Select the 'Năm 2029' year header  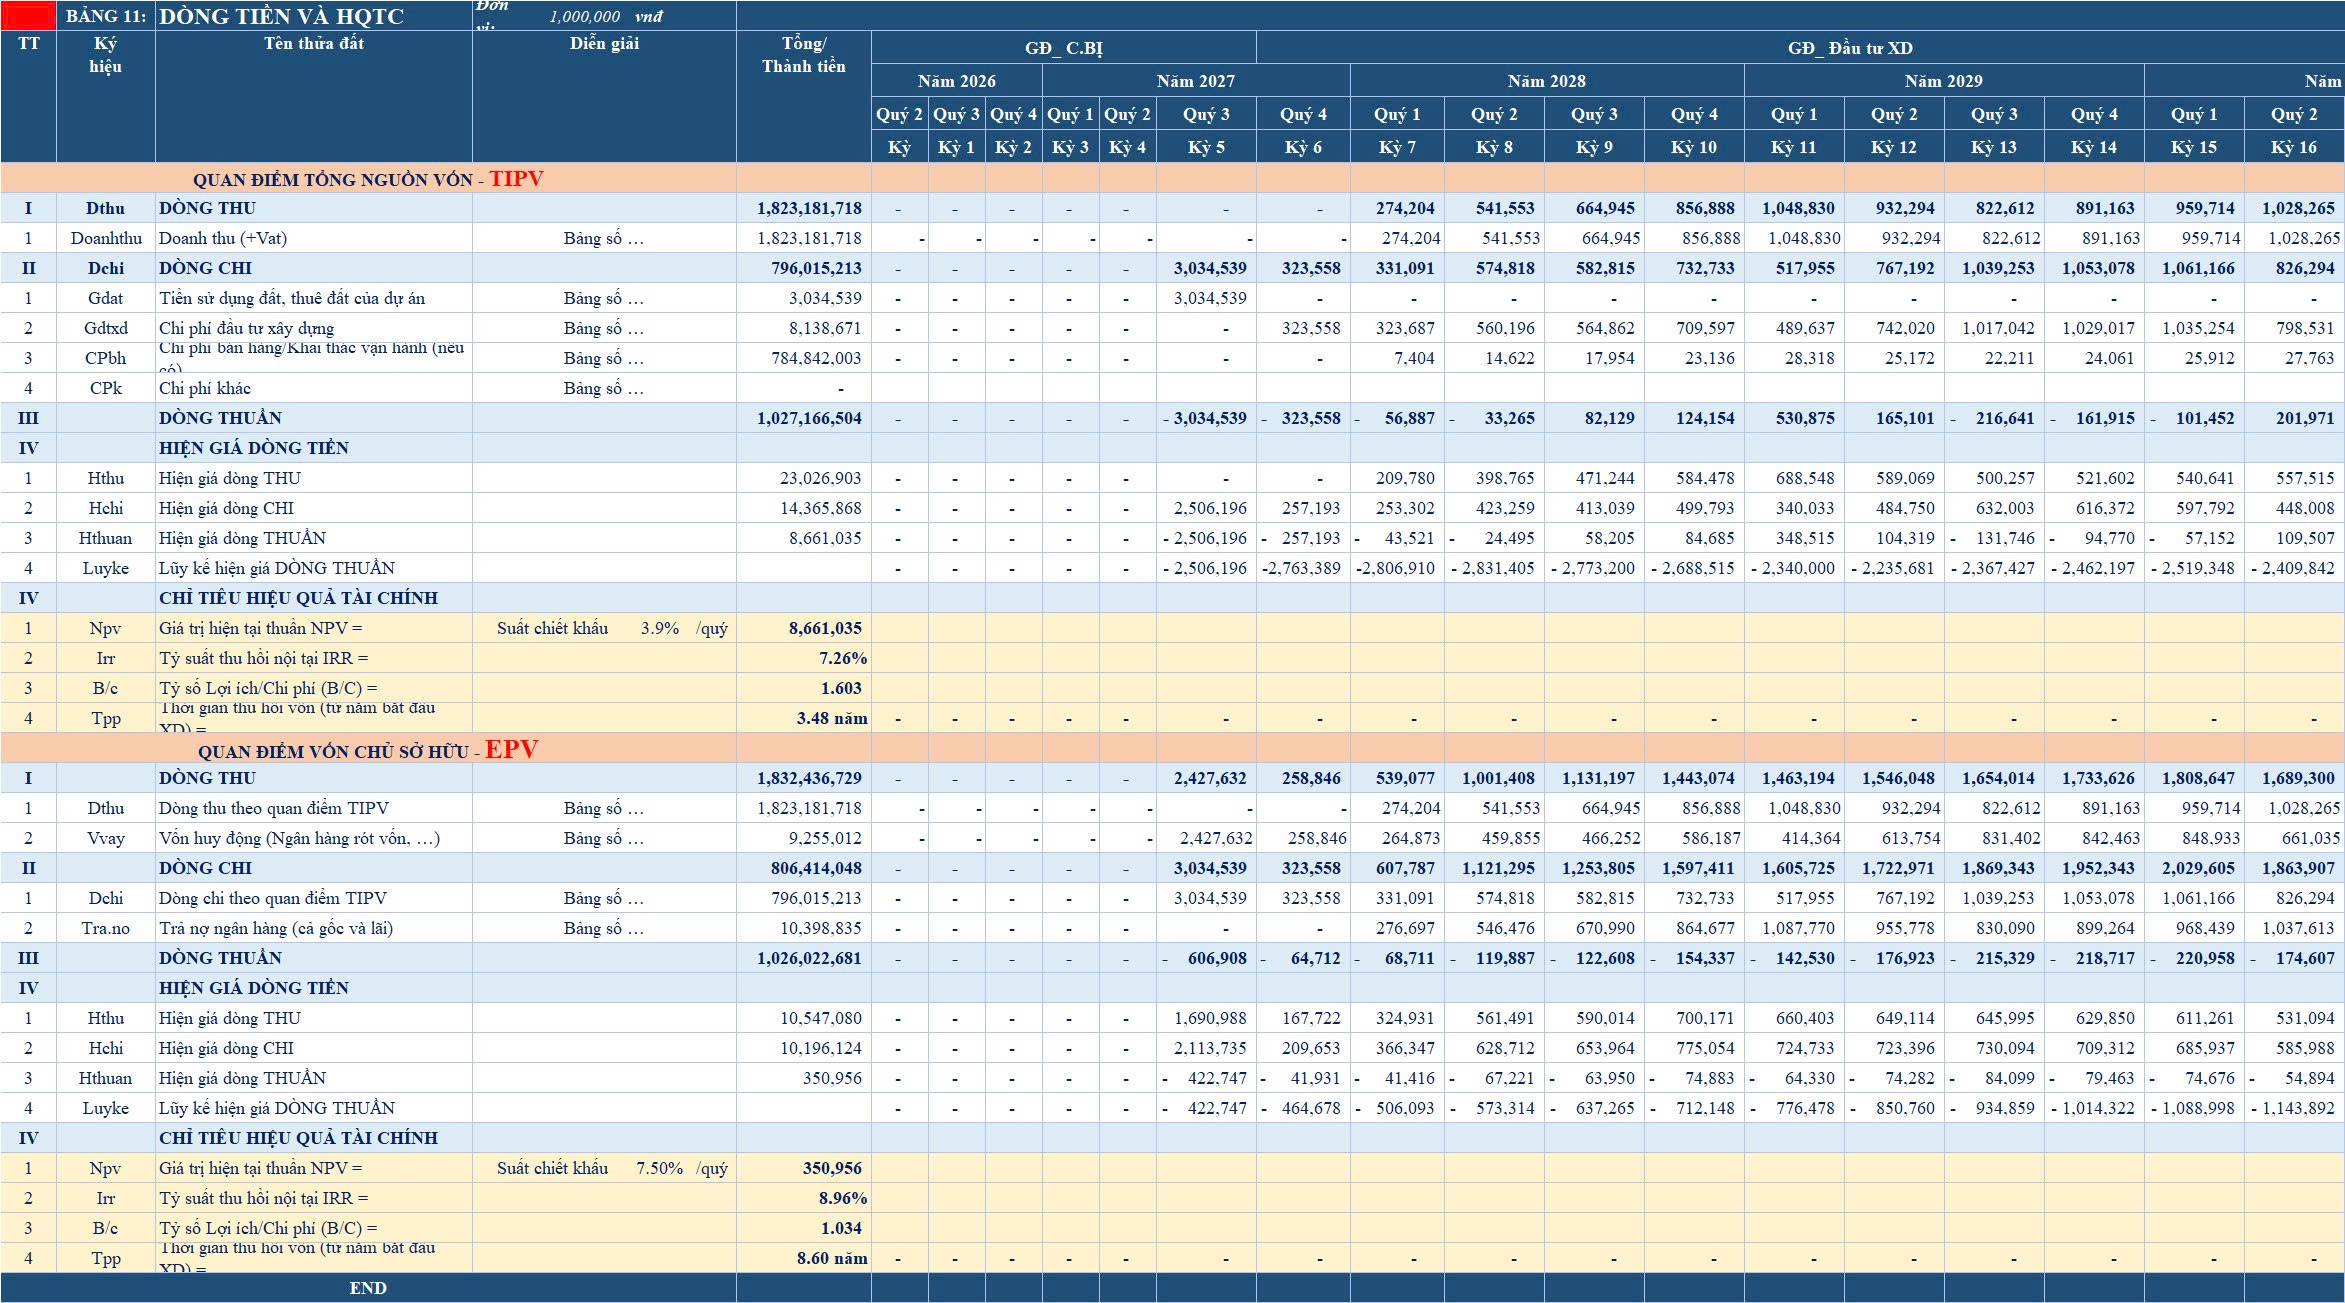point(1943,81)
